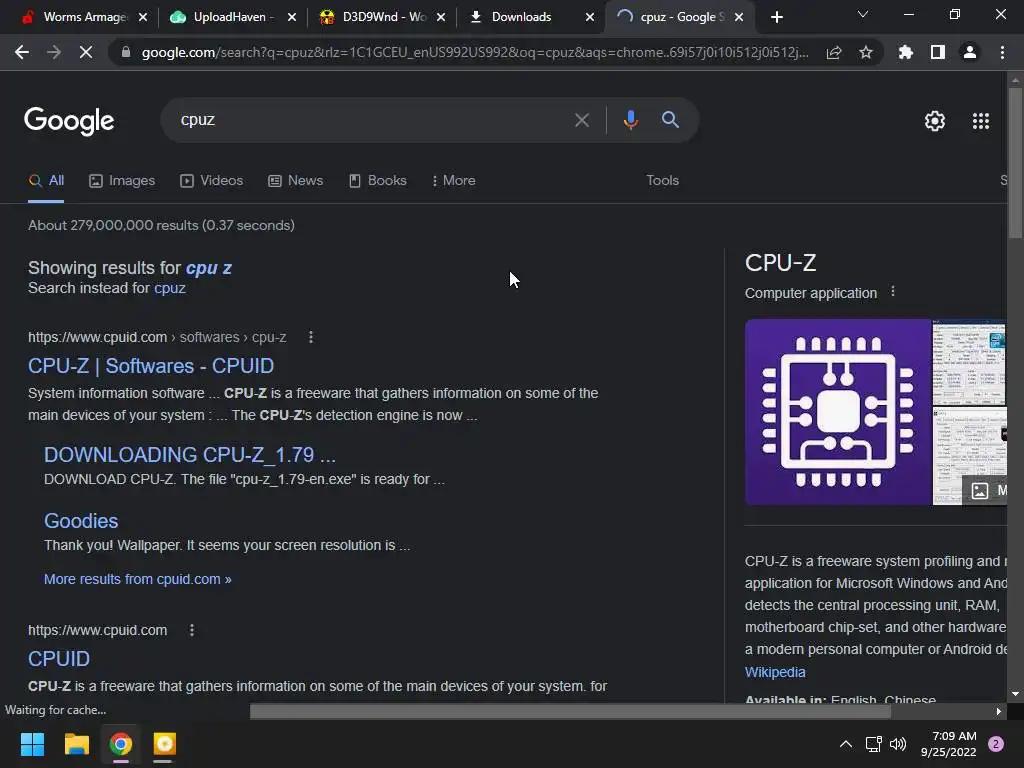Viewport: 1024px width, 768px height.
Task: Click the yellow app taskbar icon
Action: [165, 744]
